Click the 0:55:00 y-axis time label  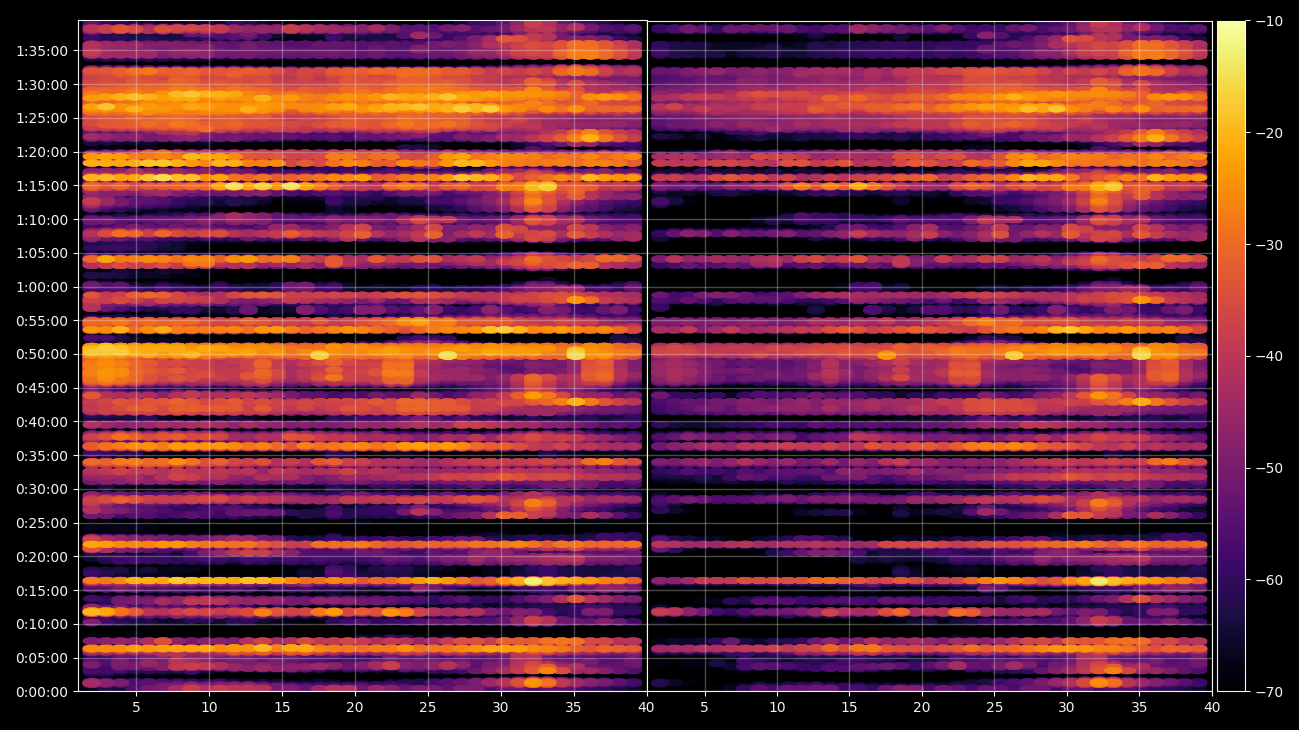click(42, 321)
